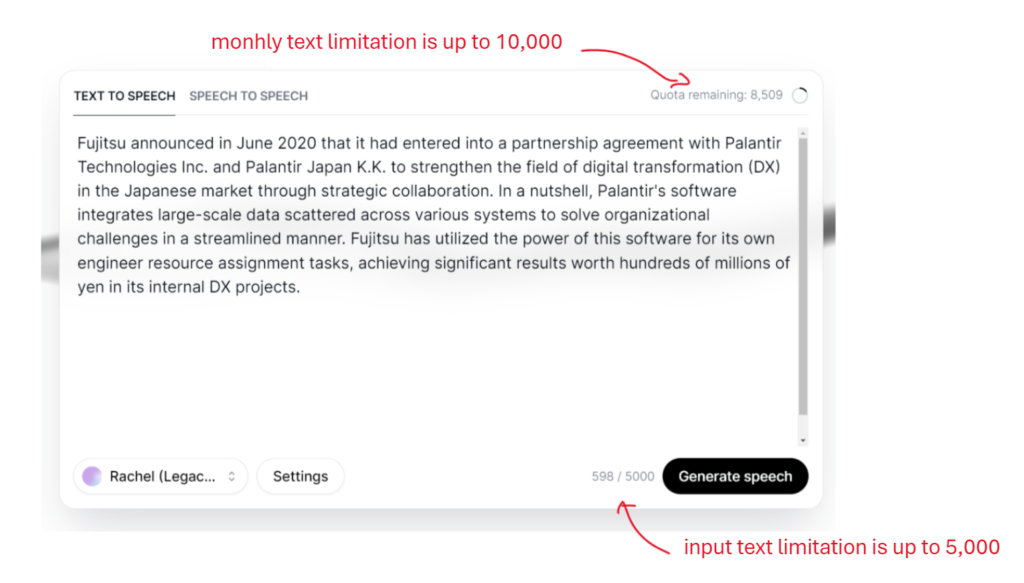This screenshot has height=583, width=1024.
Task: Open the Speech to Speech tab
Action: [248, 96]
